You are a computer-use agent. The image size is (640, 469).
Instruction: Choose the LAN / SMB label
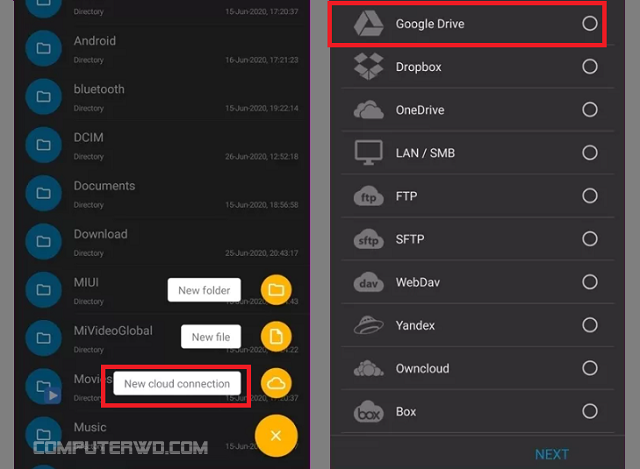pyautogui.click(x=425, y=153)
